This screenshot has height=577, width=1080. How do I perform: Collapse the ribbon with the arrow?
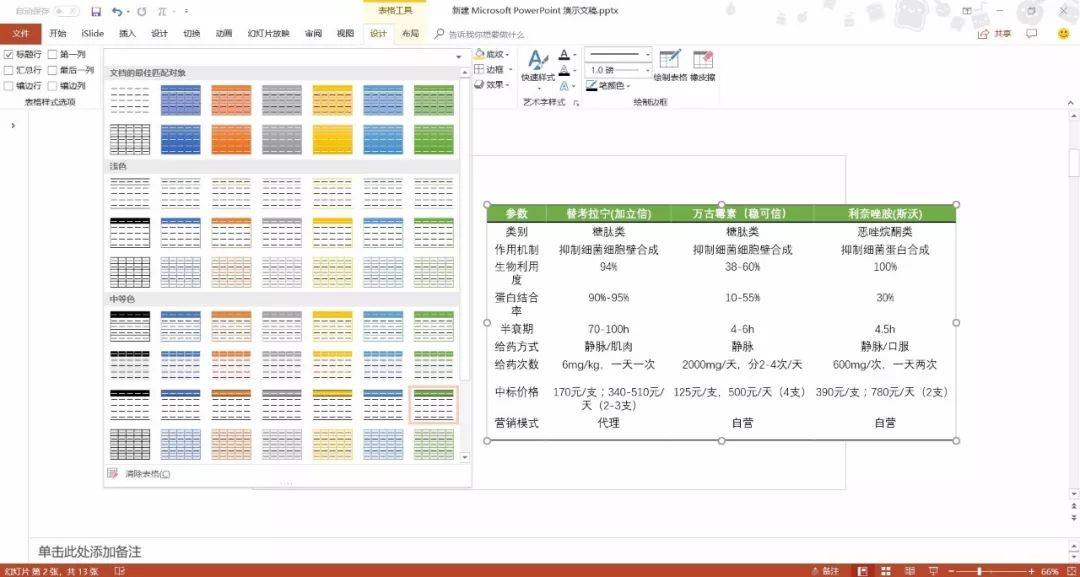coord(1070,103)
